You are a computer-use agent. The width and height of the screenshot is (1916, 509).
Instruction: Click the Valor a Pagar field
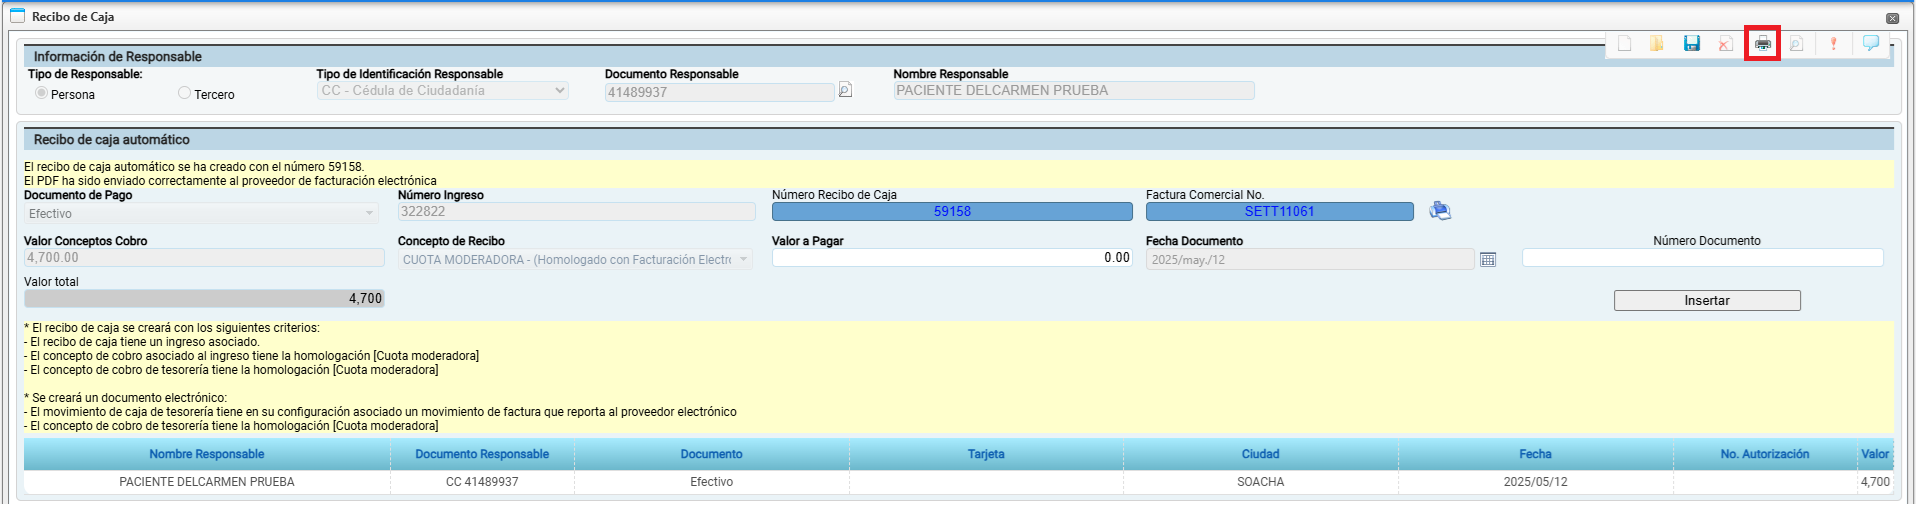pyautogui.click(x=951, y=258)
